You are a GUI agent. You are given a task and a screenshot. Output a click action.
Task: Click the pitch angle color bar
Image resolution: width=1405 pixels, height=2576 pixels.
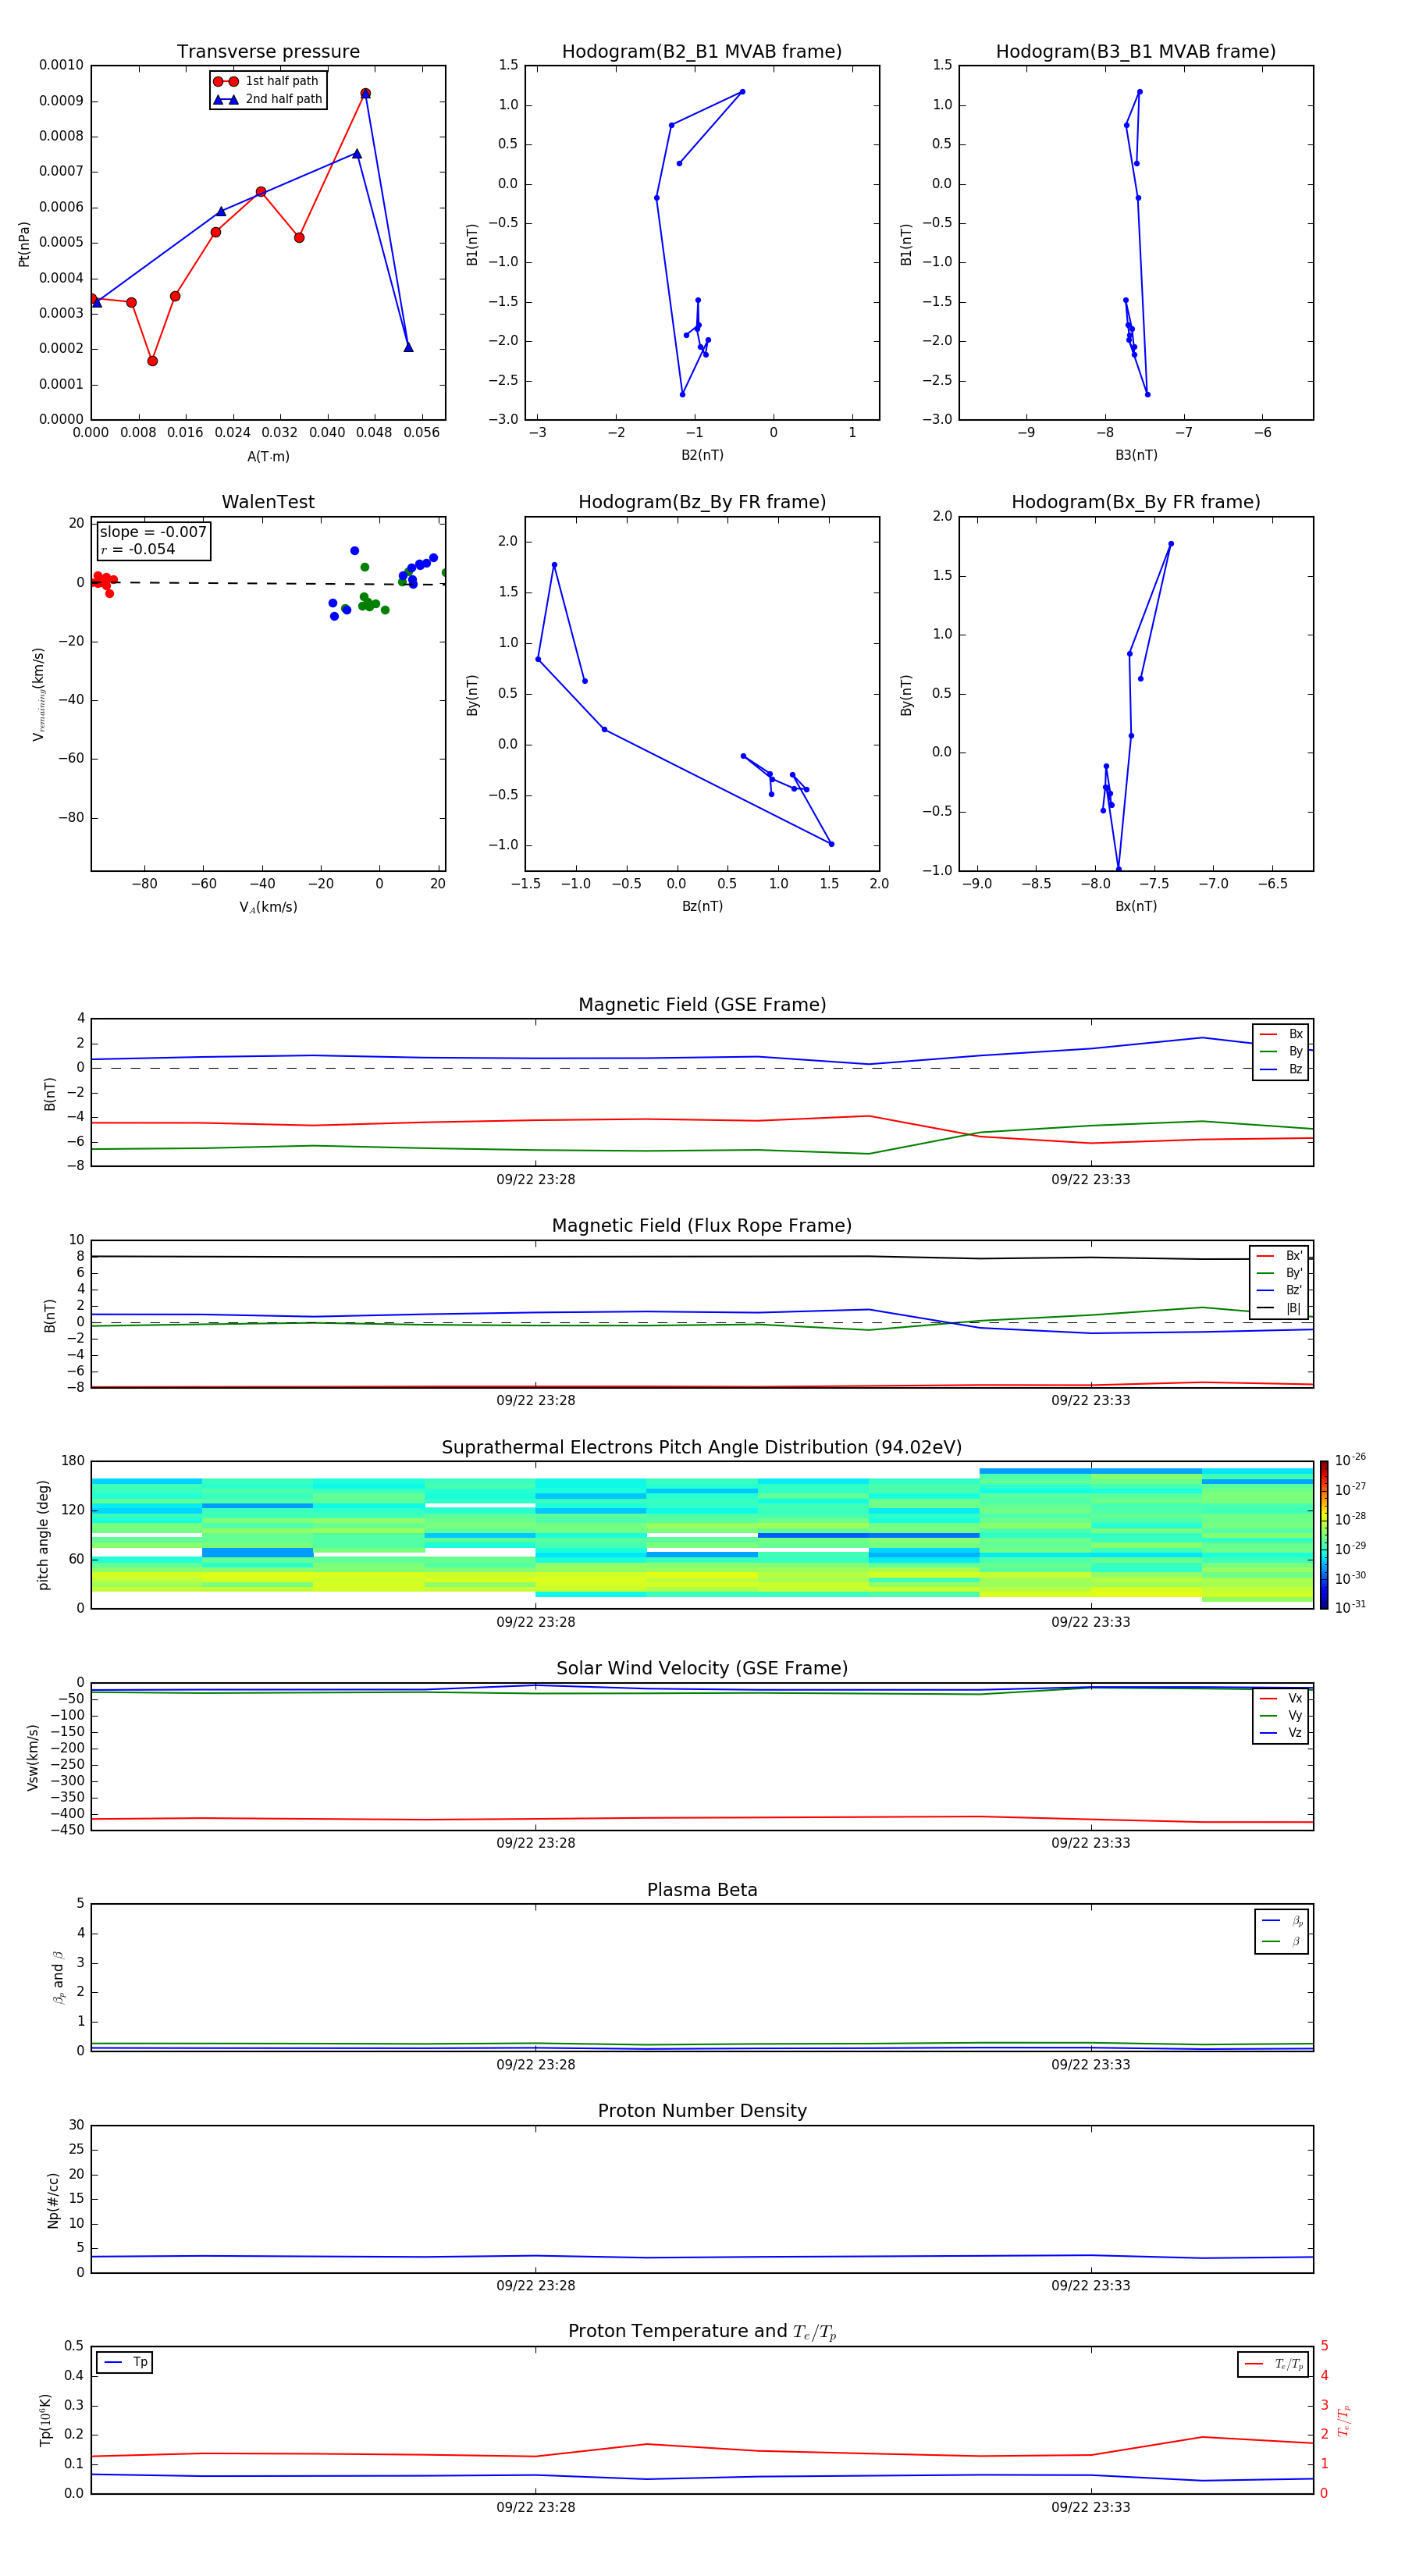click(1324, 1534)
